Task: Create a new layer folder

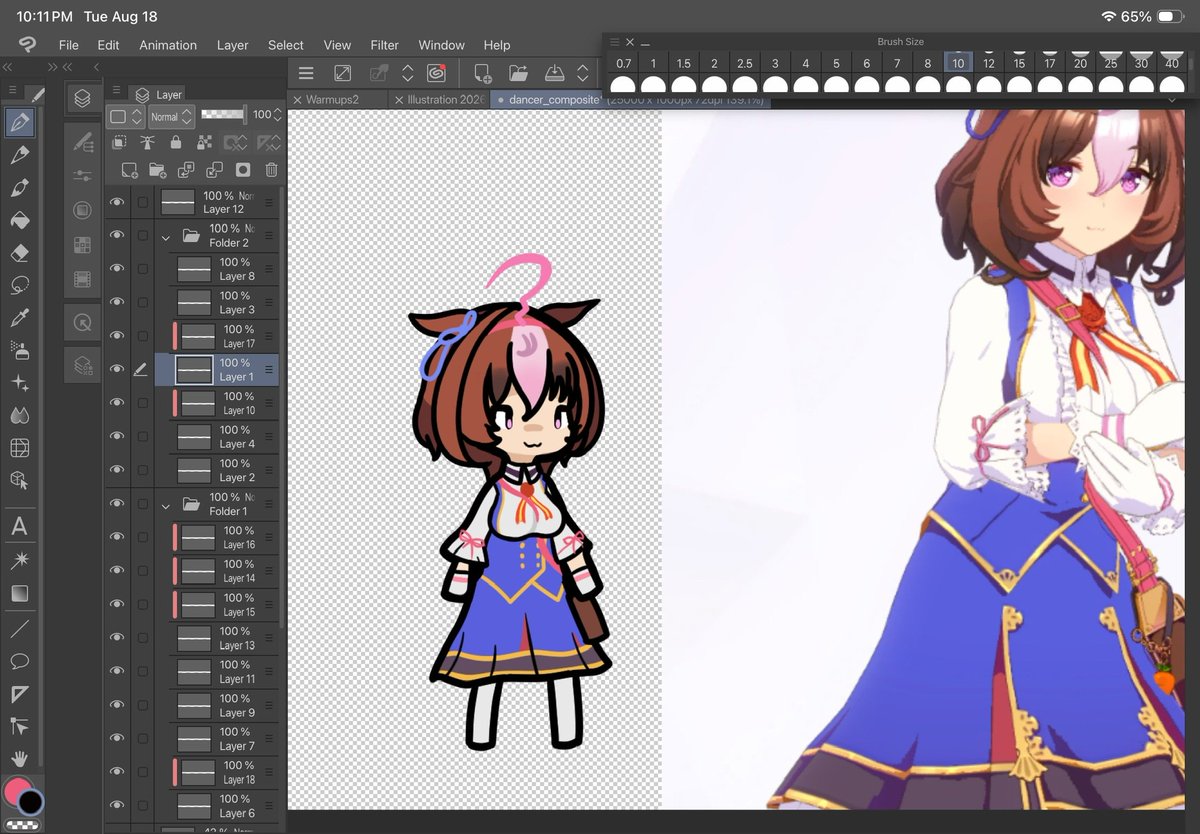Action: click(157, 170)
